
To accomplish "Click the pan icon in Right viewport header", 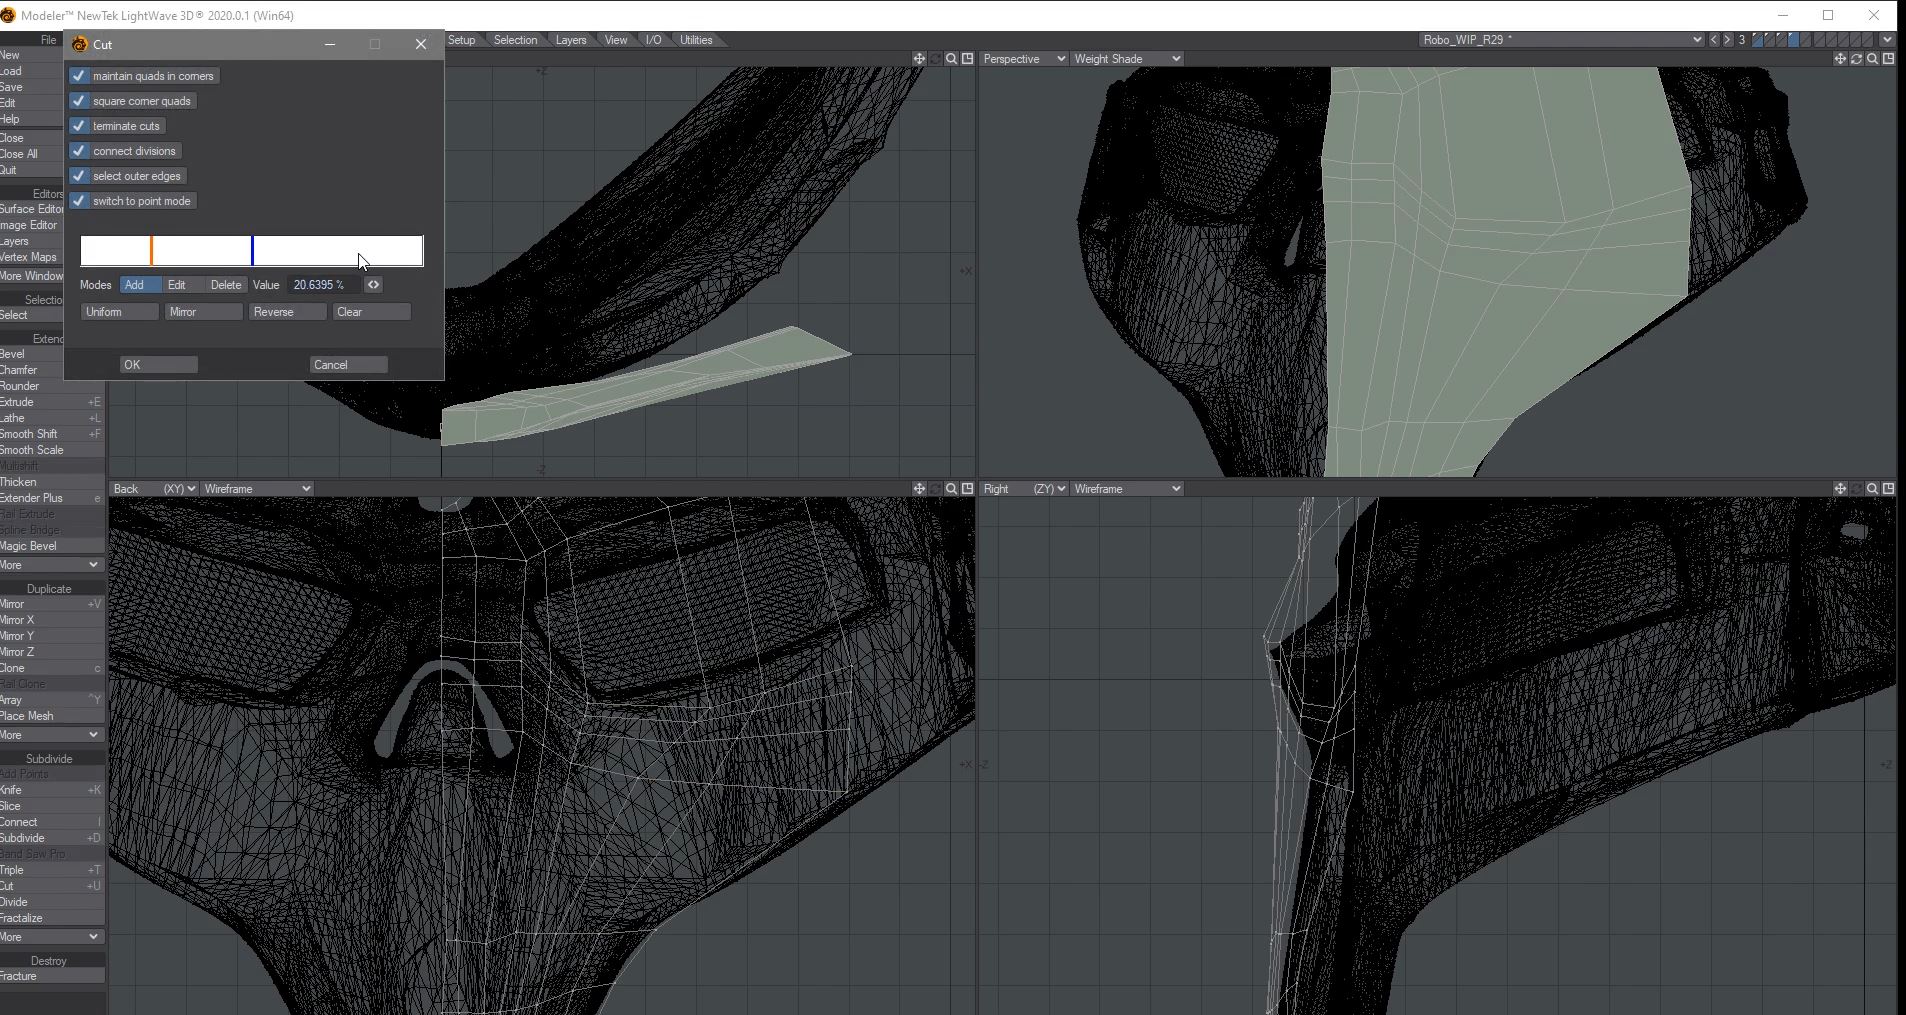I will click(1839, 489).
